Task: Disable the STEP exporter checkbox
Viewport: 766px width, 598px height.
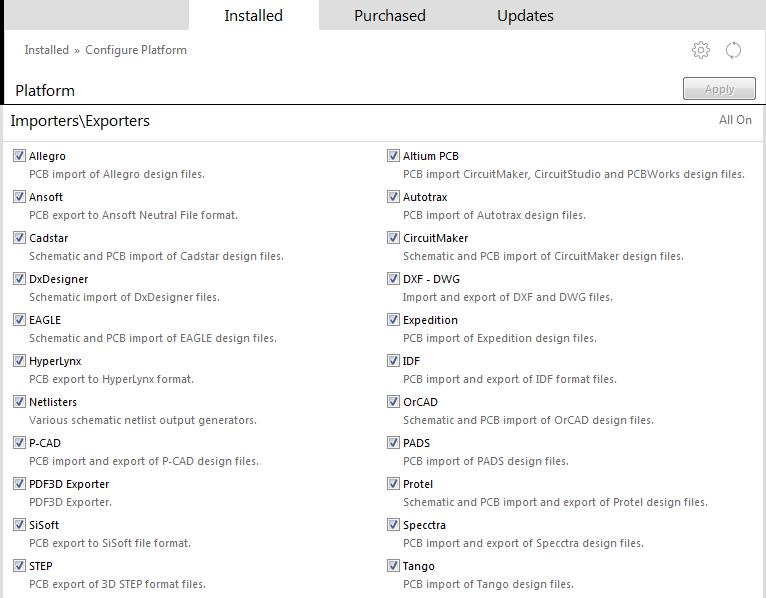Action: tap(19, 566)
